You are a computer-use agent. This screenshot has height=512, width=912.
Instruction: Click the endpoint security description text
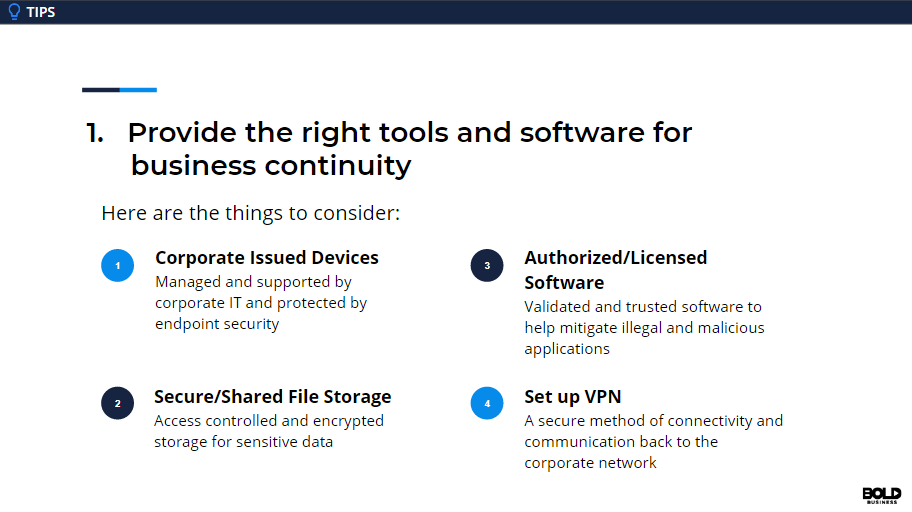(x=261, y=303)
